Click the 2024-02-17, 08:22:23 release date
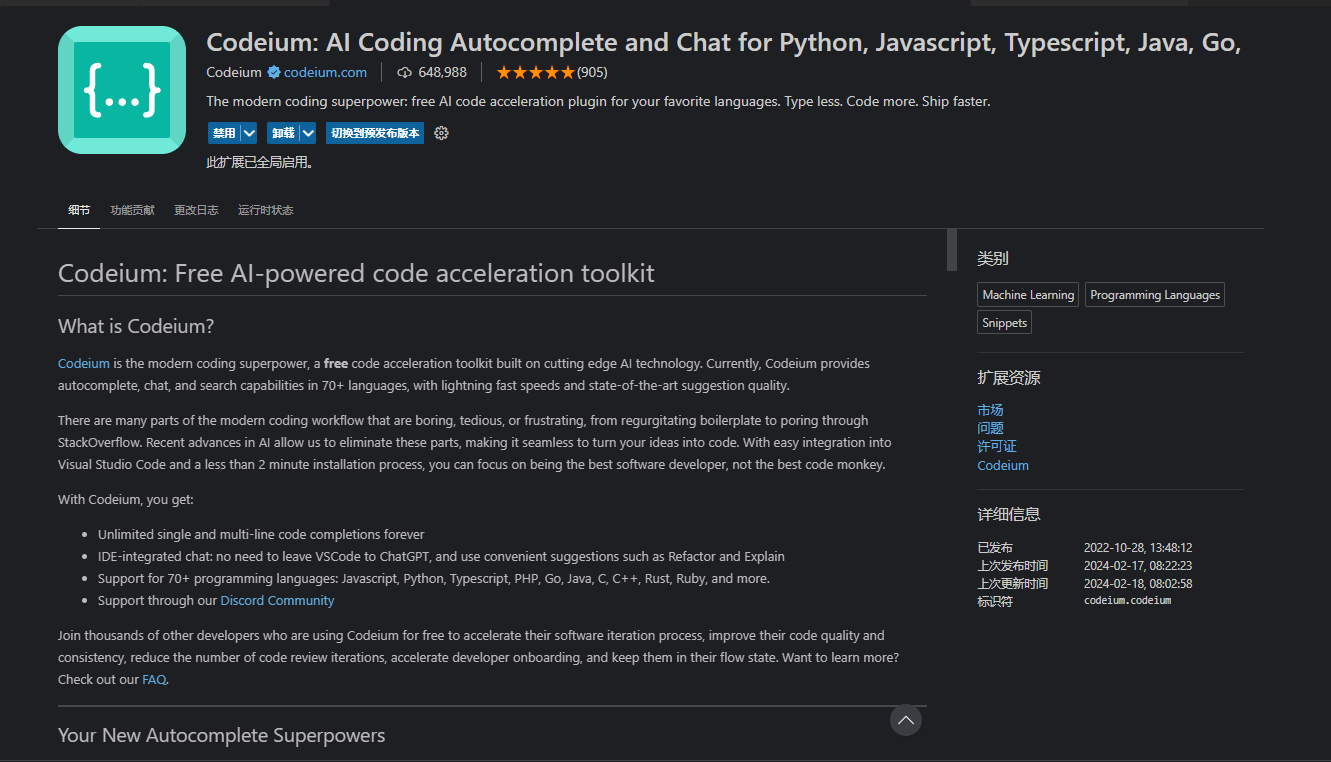1331x762 pixels. [x=1138, y=566]
